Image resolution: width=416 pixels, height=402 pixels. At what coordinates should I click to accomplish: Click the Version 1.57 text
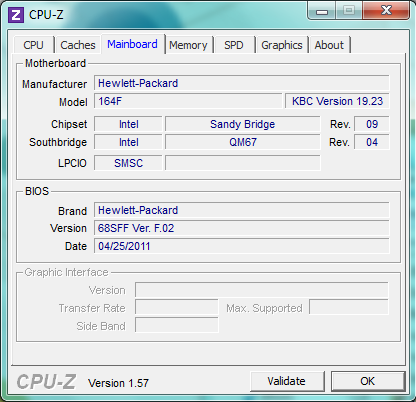point(118,383)
